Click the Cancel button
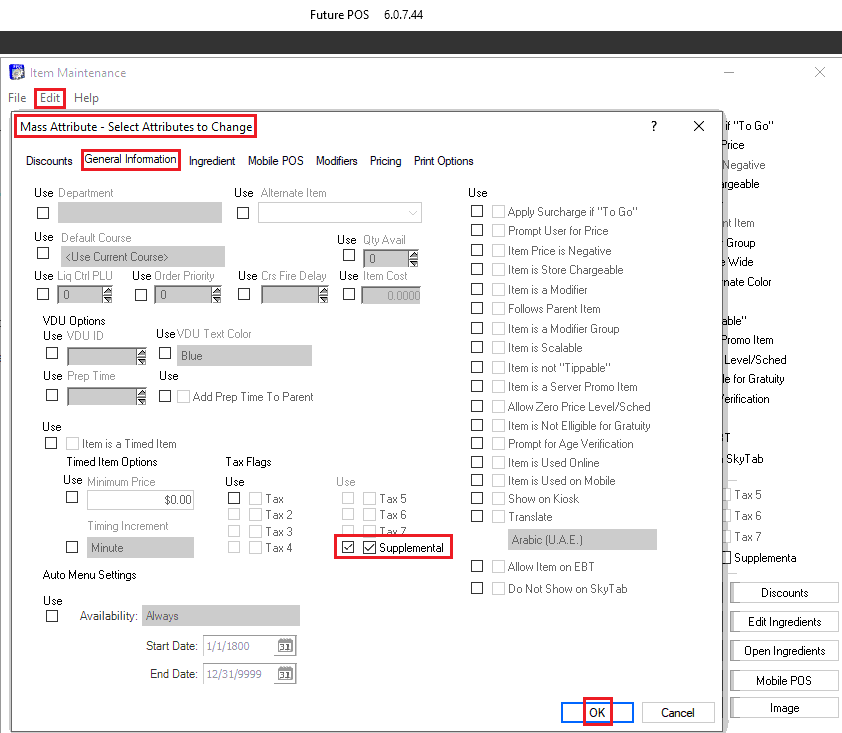The image size is (842, 733). coord(678,712)
